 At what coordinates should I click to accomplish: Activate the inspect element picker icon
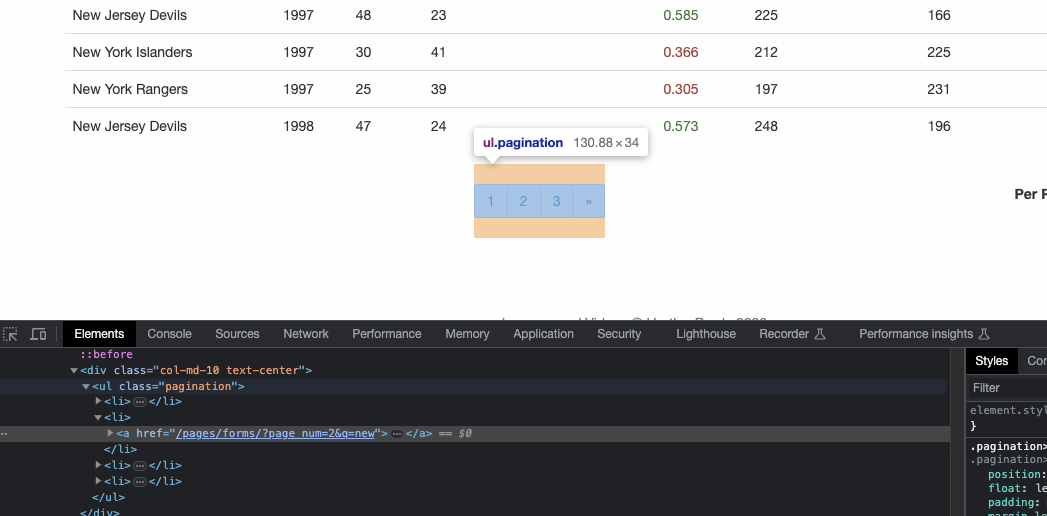tap(11, 334)
